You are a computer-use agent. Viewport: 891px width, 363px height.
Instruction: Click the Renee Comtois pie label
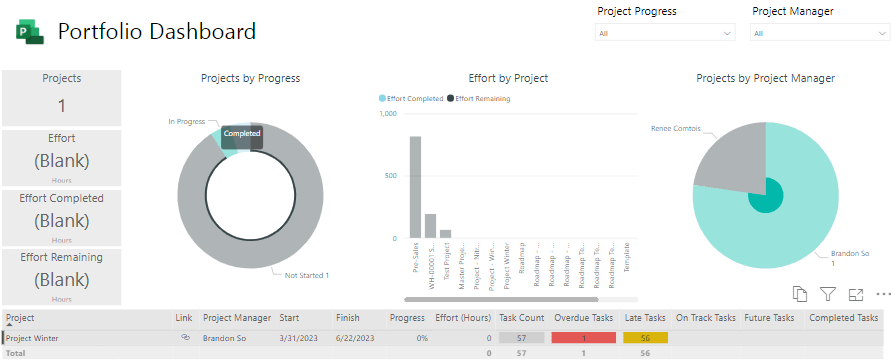click(x=675, y=129)
